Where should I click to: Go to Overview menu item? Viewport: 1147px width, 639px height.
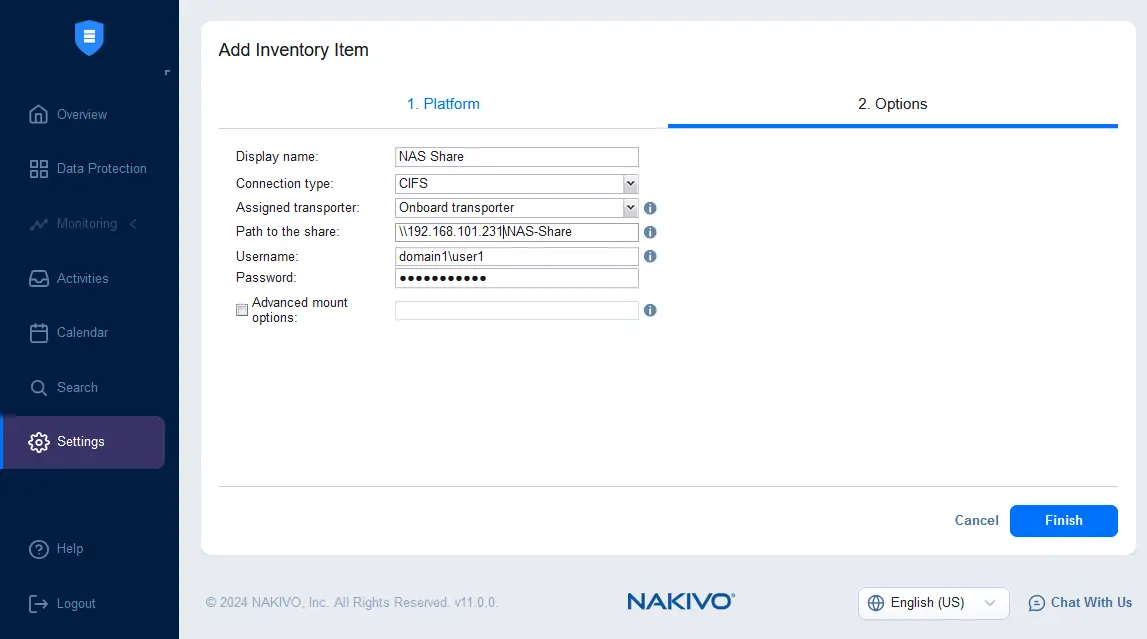(82, 114)
